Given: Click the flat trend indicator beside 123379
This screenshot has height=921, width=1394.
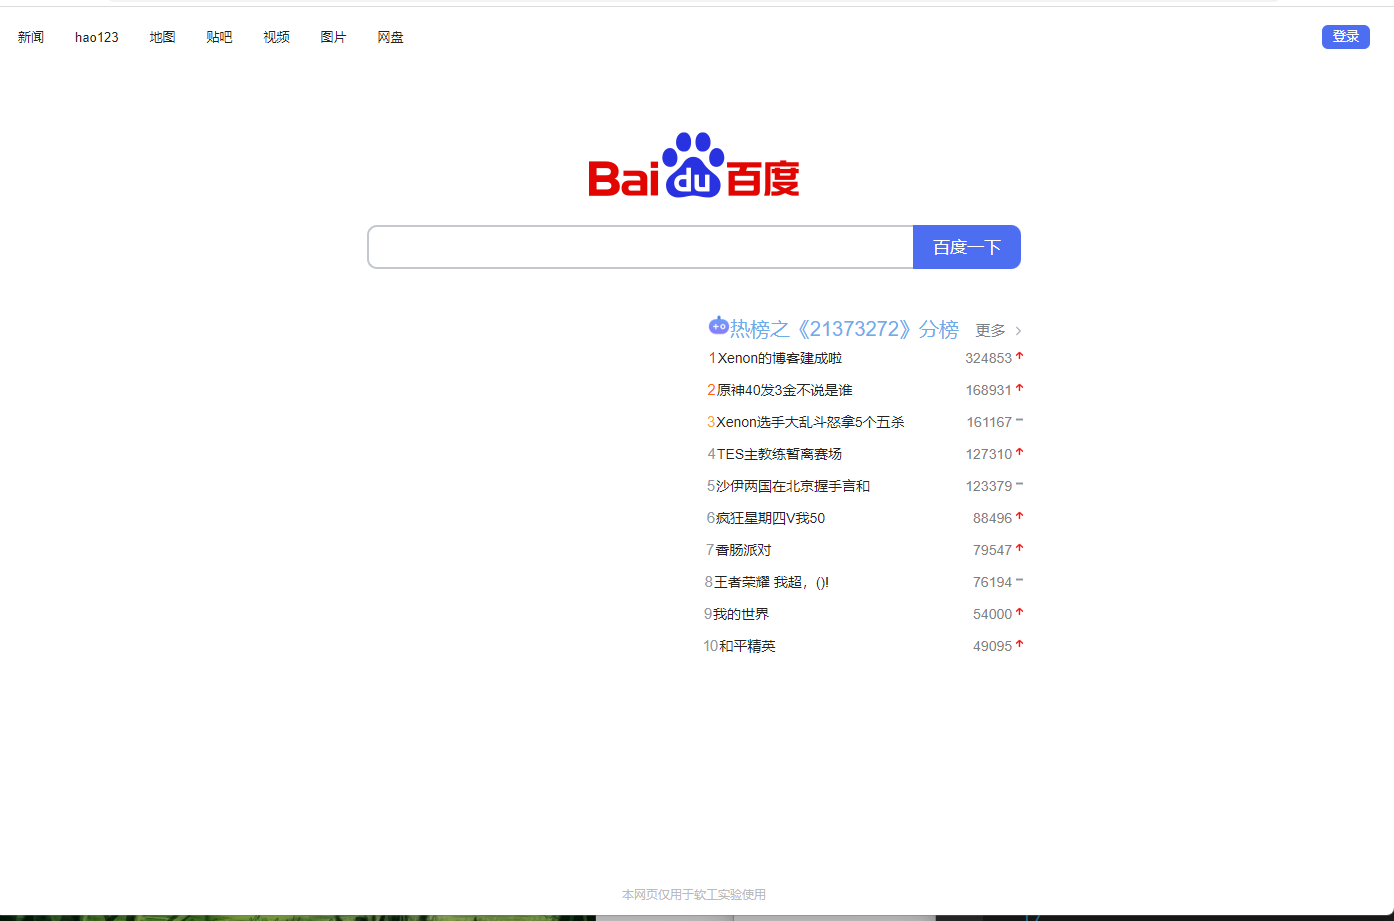Looking at the screenshot, I should point(1019,484).
